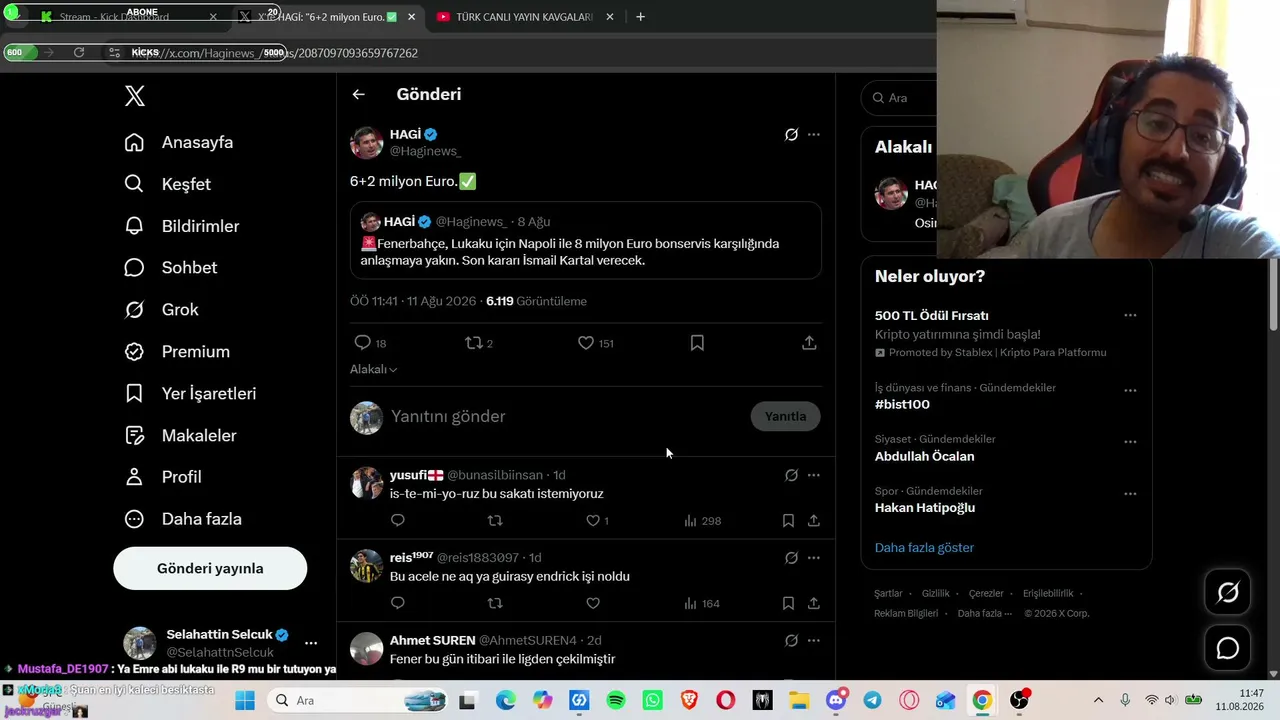Open the Gizlilik footer link

click(x=936, y=593)
